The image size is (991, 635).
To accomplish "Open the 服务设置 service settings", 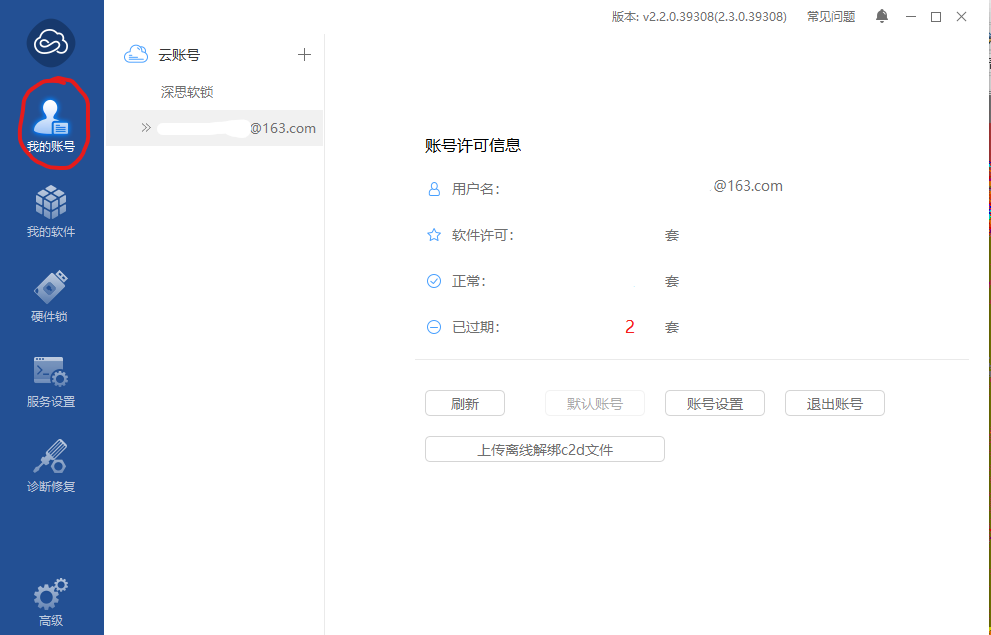I will coord(51,381).
